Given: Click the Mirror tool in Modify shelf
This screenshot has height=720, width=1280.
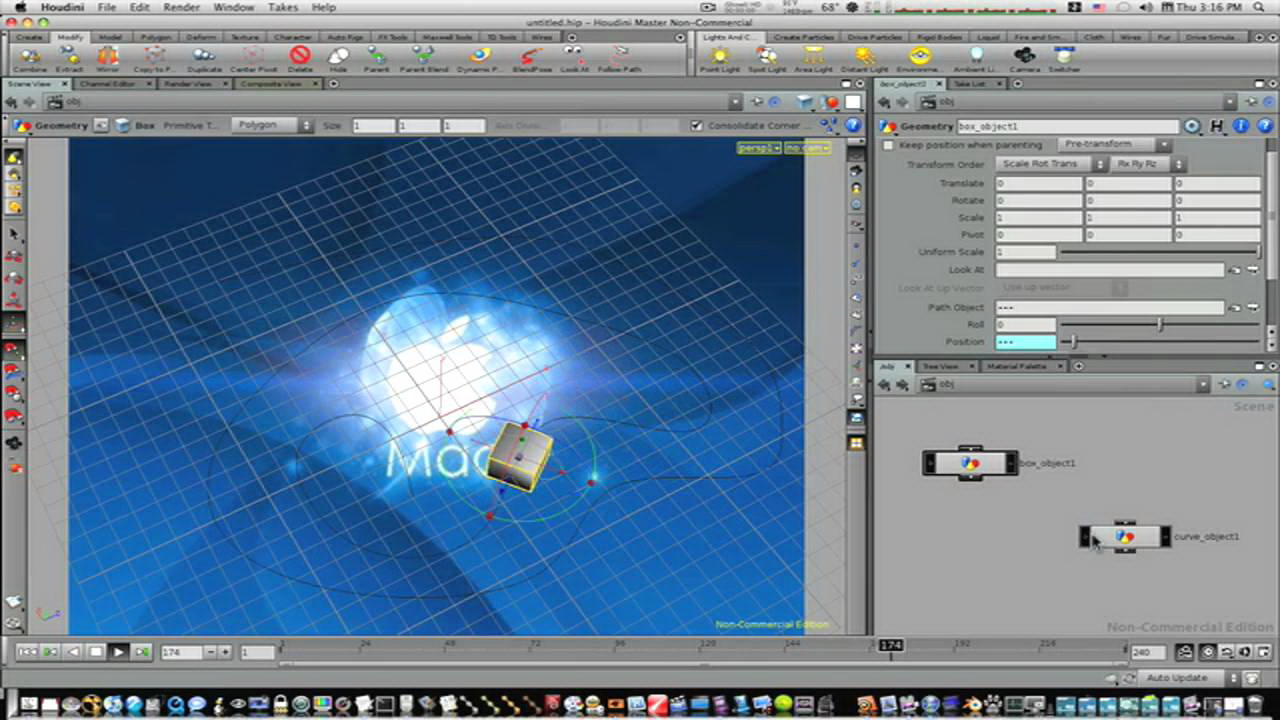Looking at the screenshot, I should pos(108,57).
